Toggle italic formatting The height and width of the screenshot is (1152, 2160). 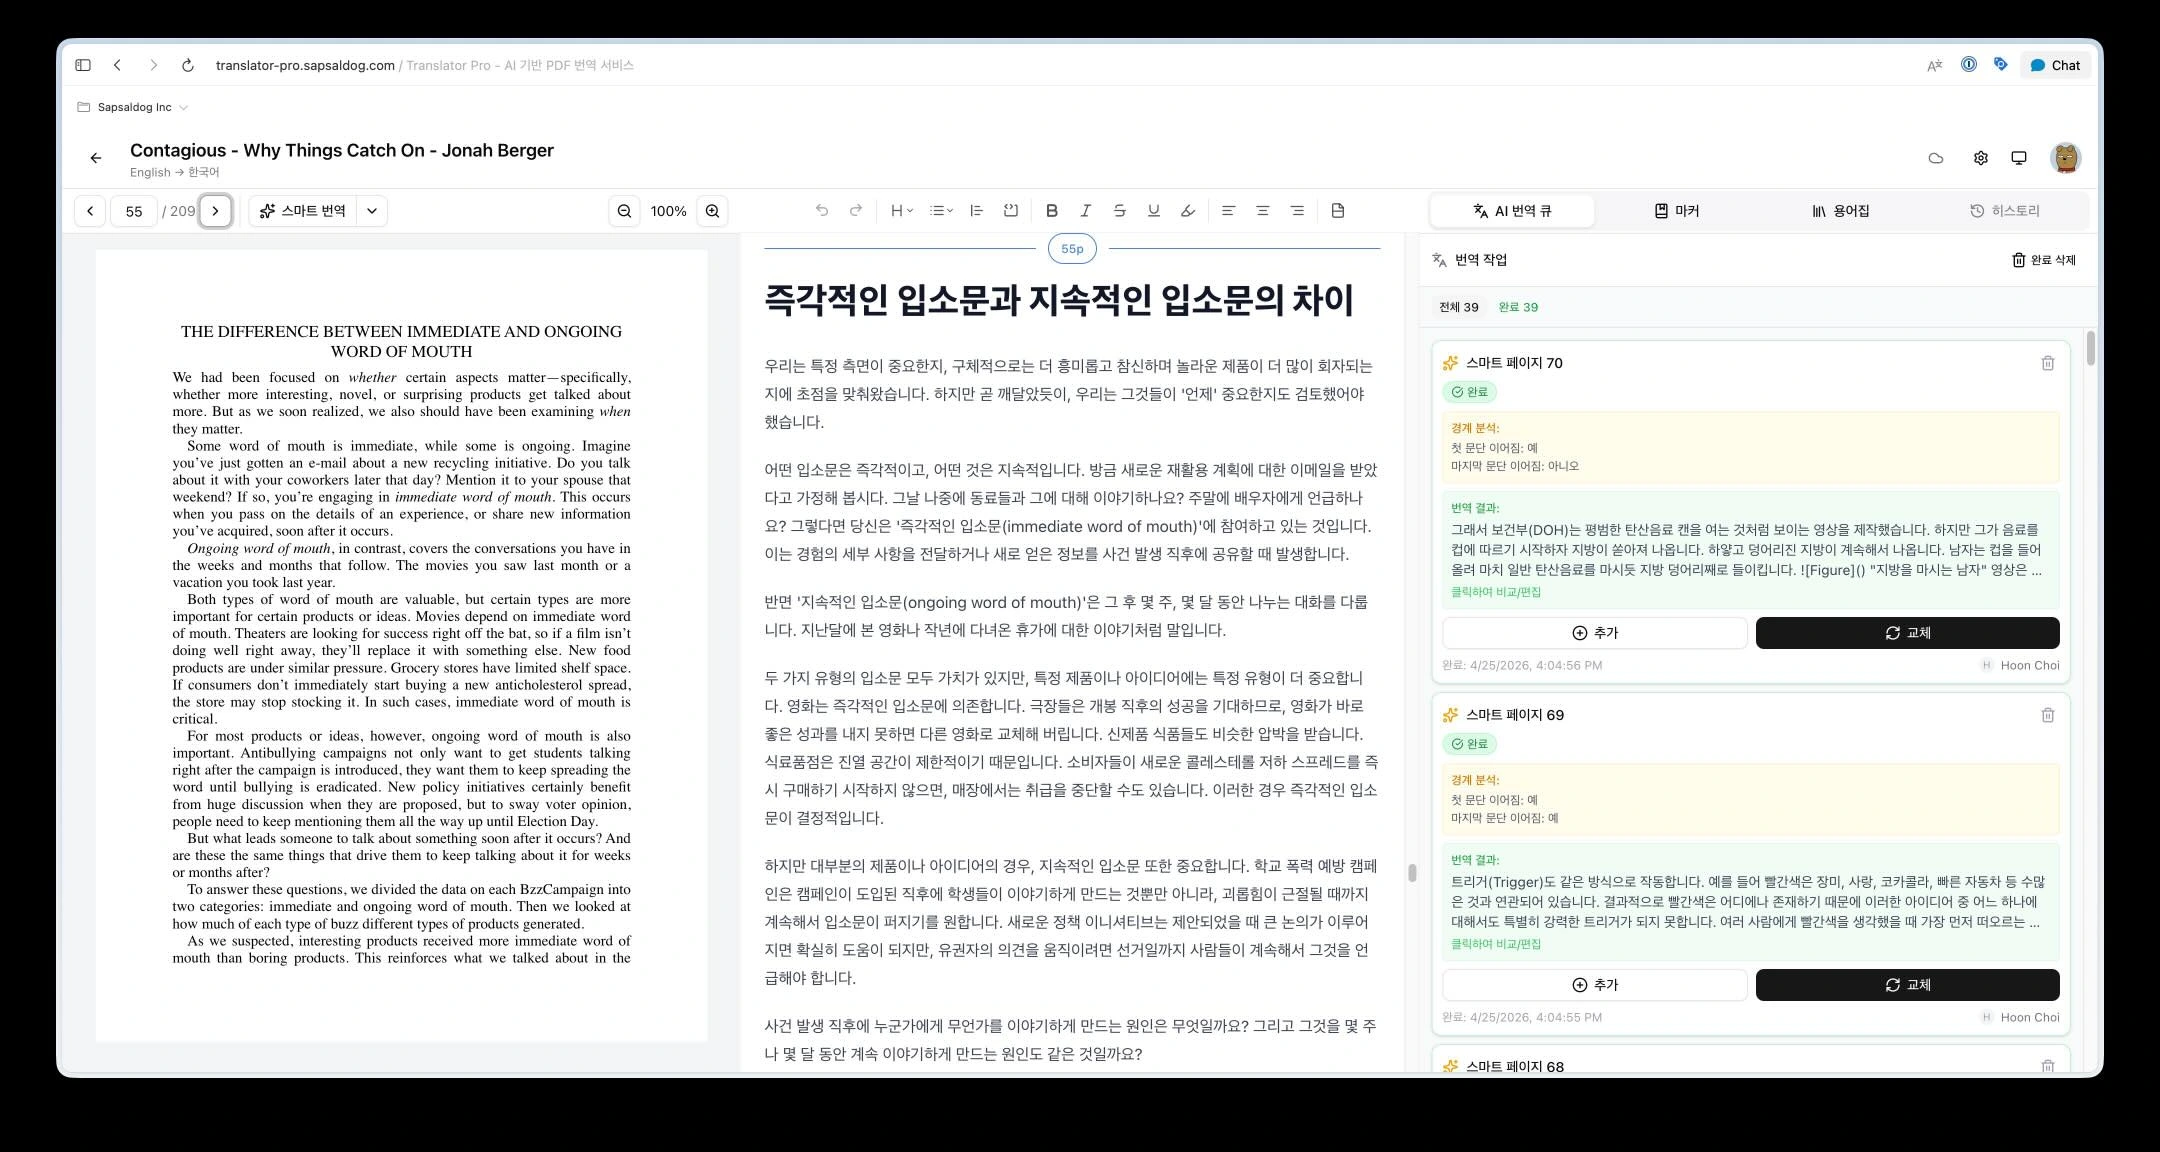click(1085, 211)
